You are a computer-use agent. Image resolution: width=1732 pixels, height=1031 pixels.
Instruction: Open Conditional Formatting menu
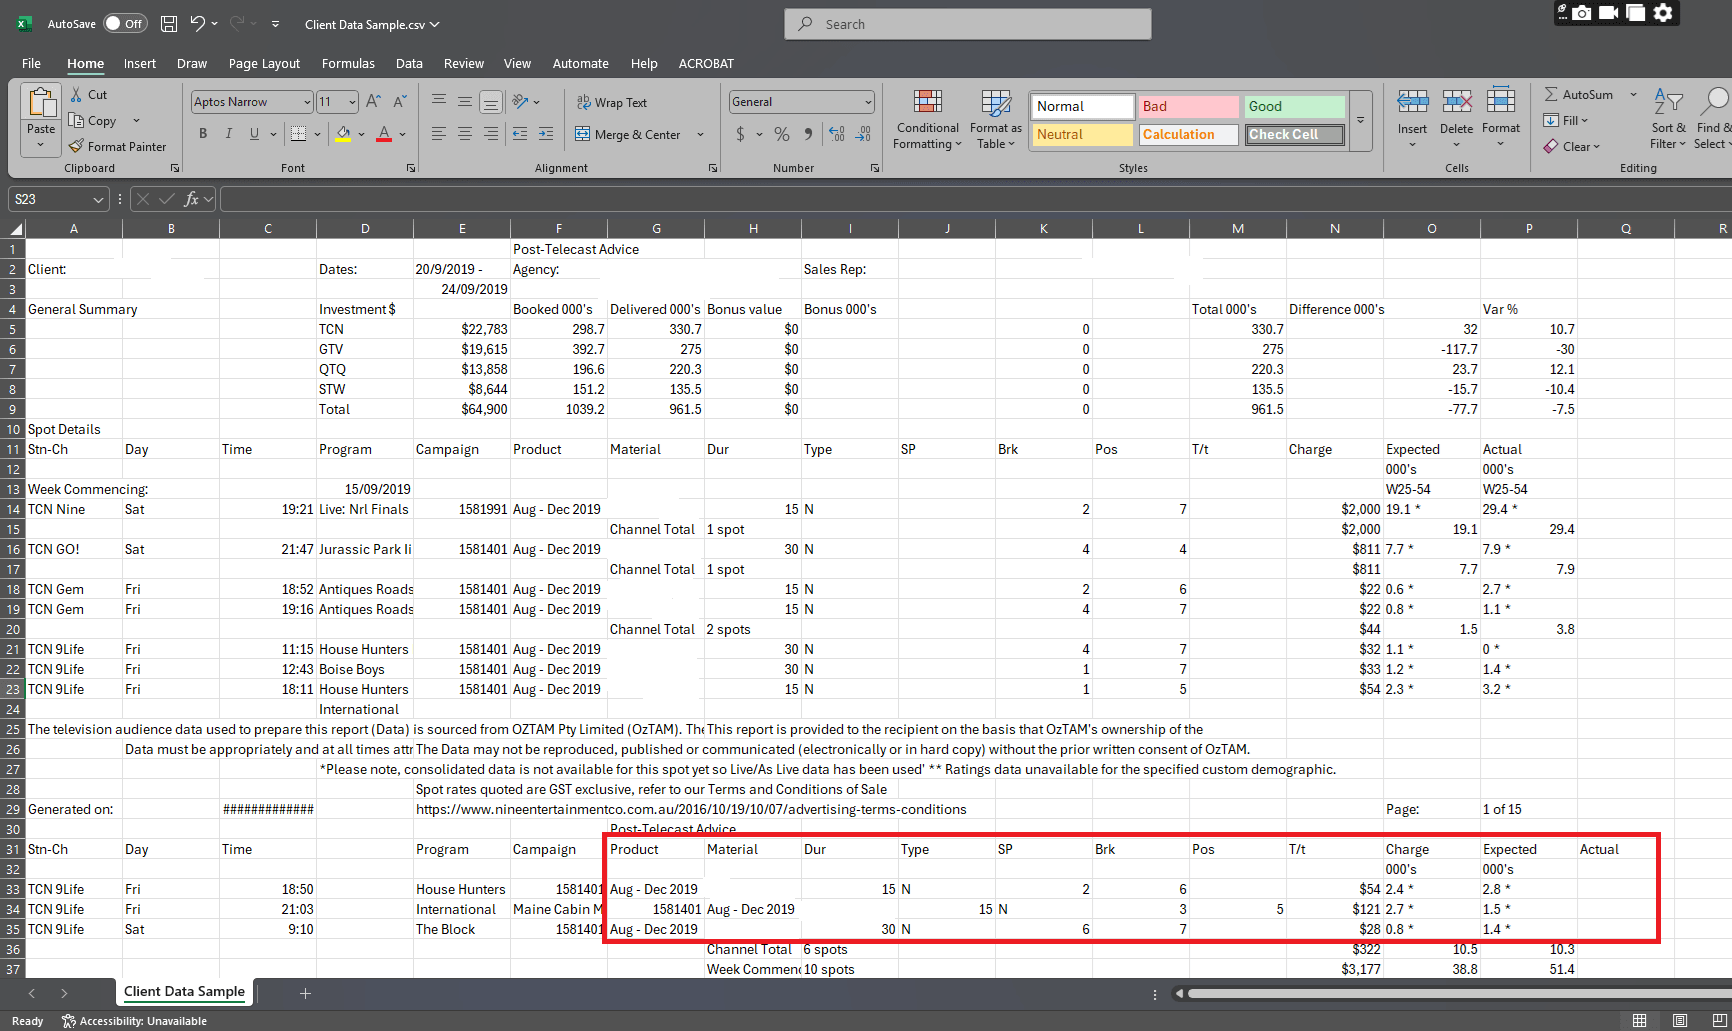point(928,119)
